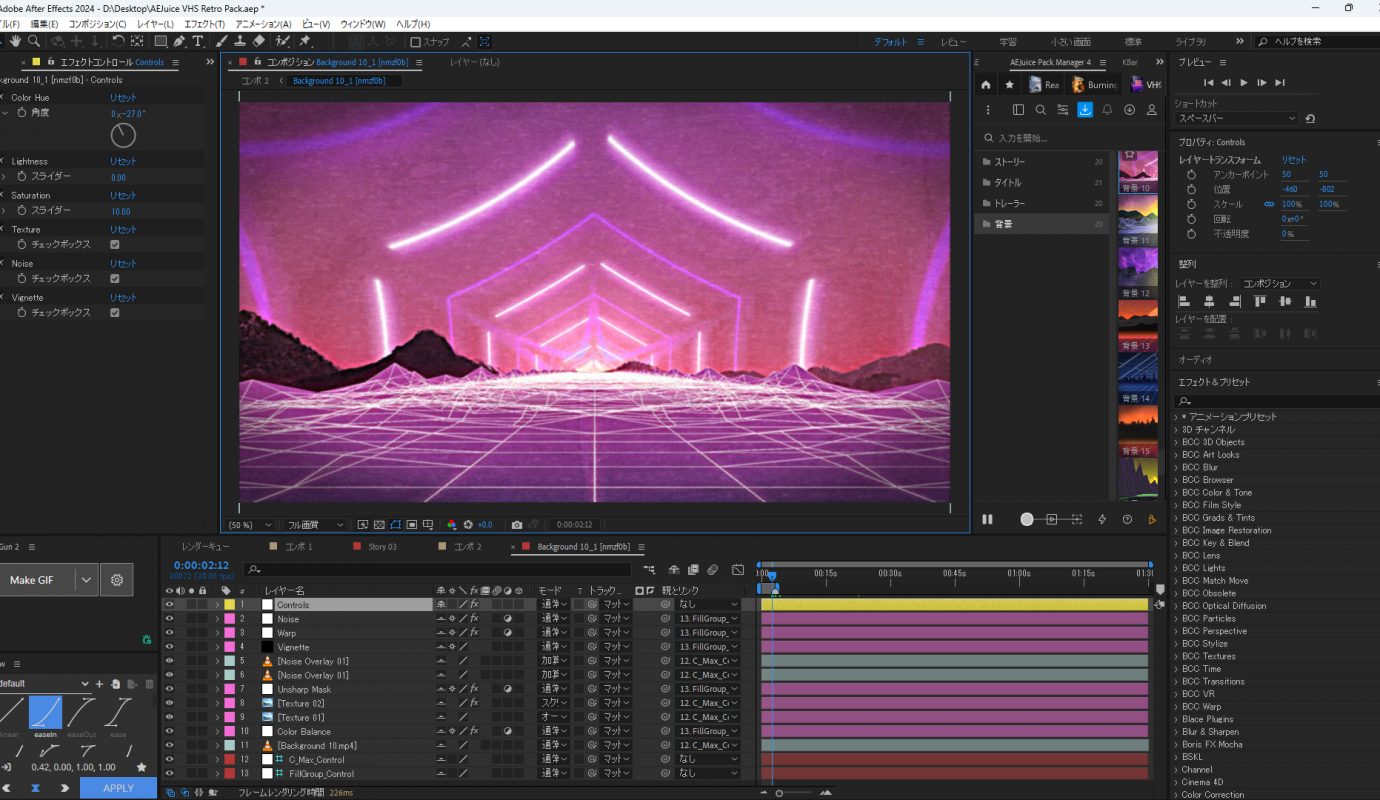Reset the Color Hue effect

[x=123, y=98]
